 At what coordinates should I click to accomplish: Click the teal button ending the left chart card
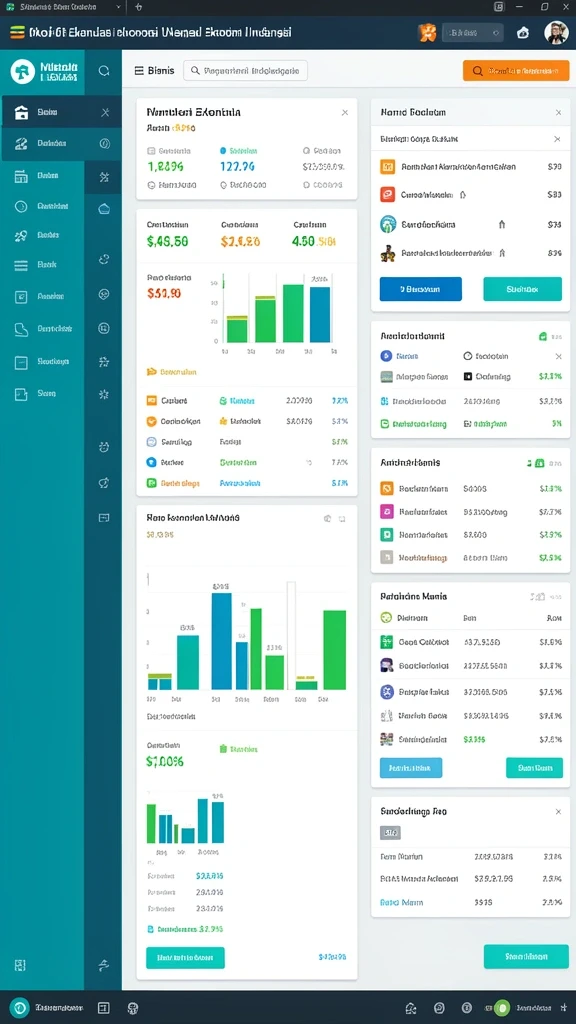point(185,958)
